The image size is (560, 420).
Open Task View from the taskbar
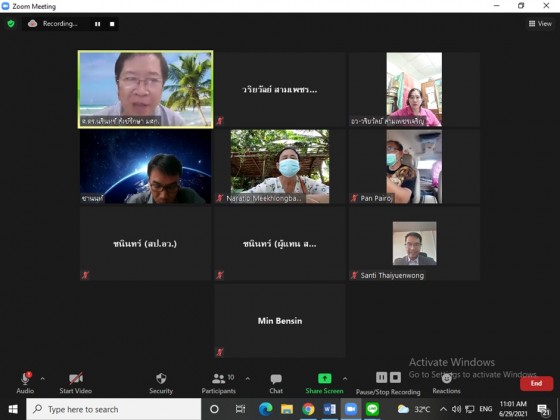(240, 409)
